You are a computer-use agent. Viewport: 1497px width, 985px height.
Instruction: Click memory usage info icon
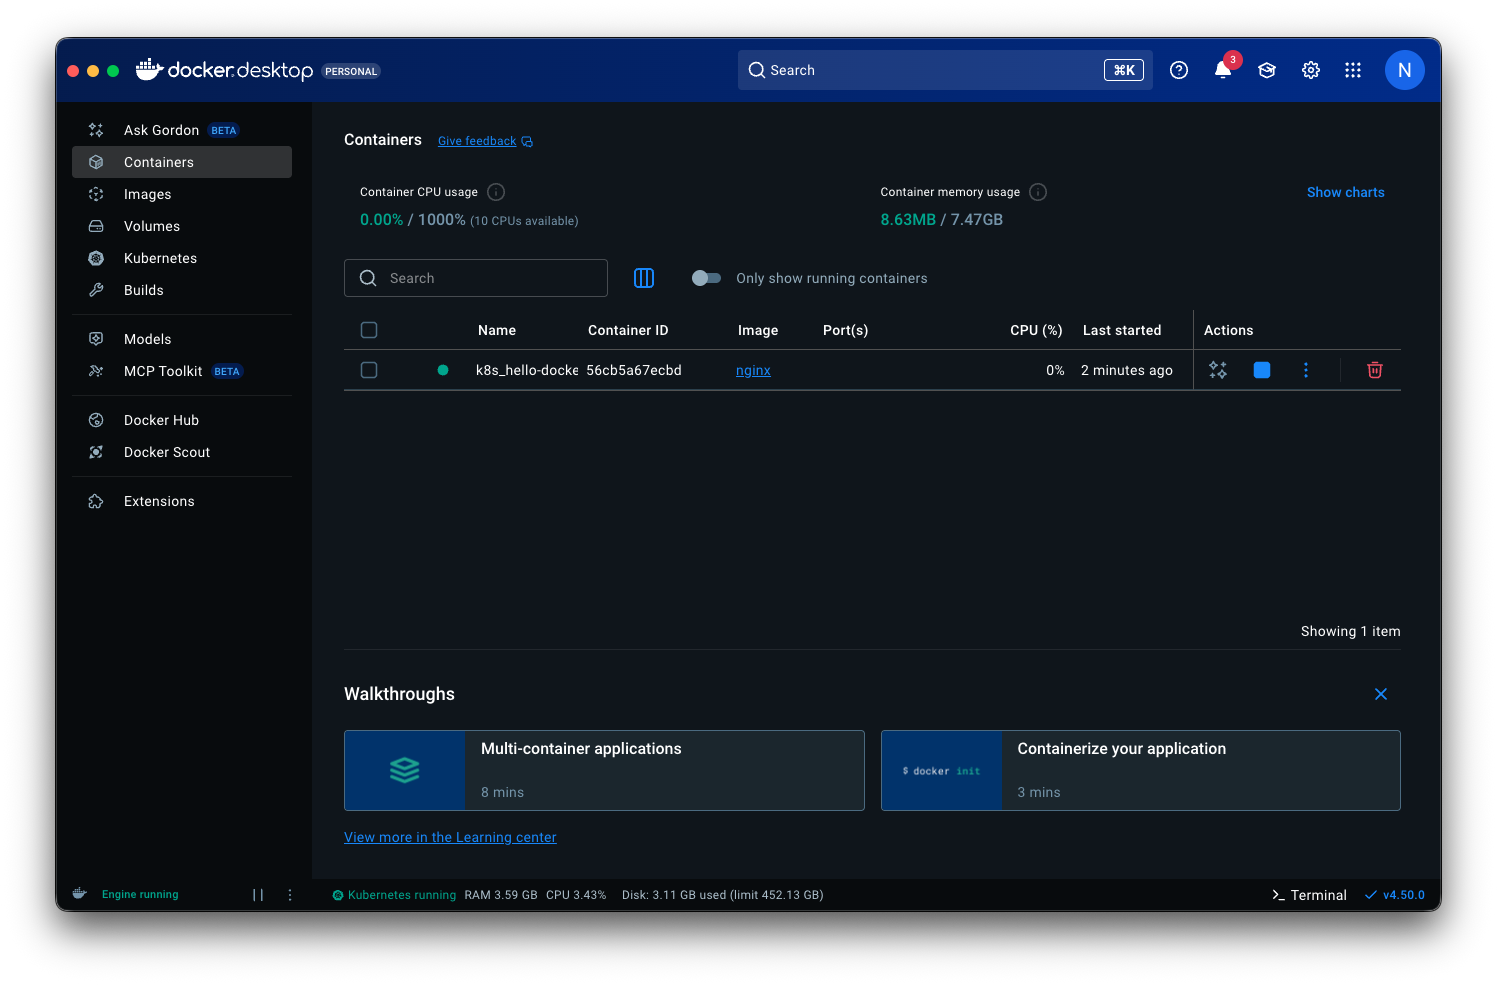coord(1038,192)
